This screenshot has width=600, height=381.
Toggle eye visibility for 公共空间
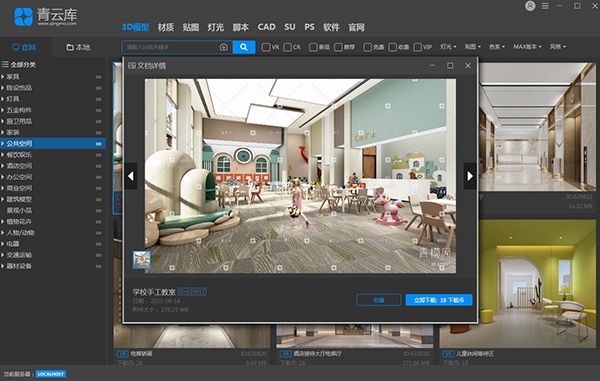98,144
